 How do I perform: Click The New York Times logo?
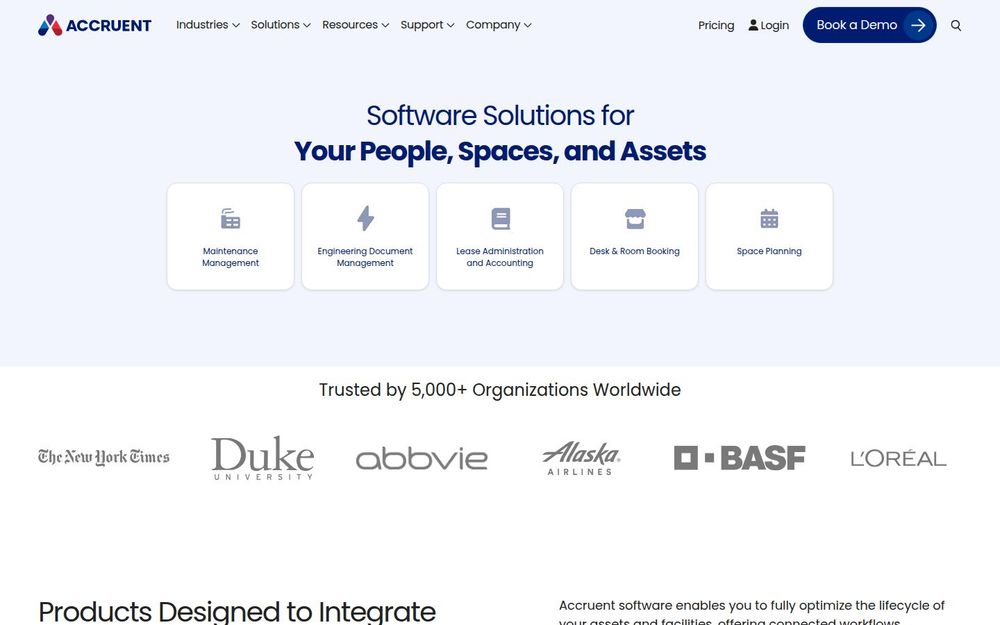(x=104, y=457)
